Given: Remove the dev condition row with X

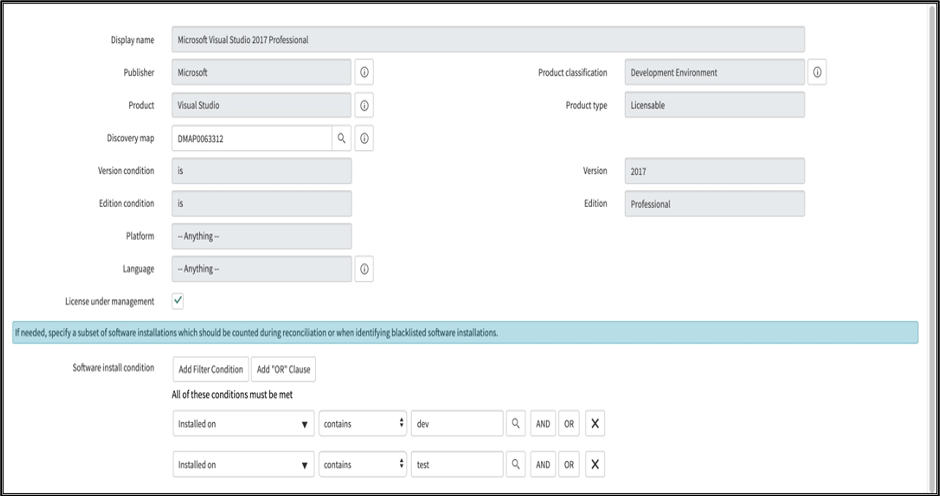Looking at the screenshot, I should tap(595, 423).
